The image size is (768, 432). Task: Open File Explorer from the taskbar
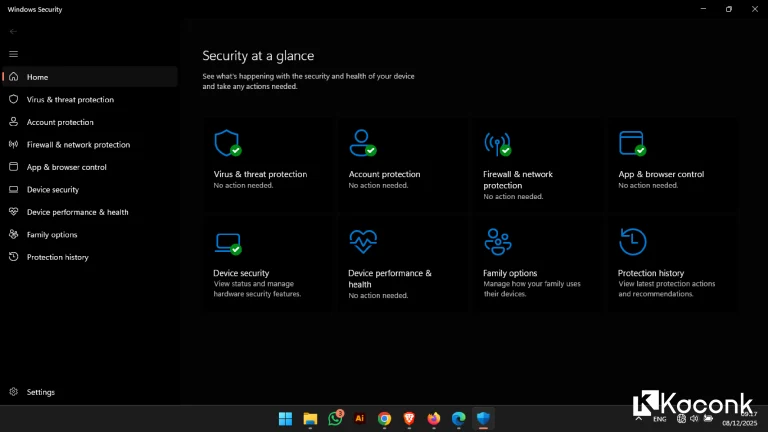coord(310,419)
